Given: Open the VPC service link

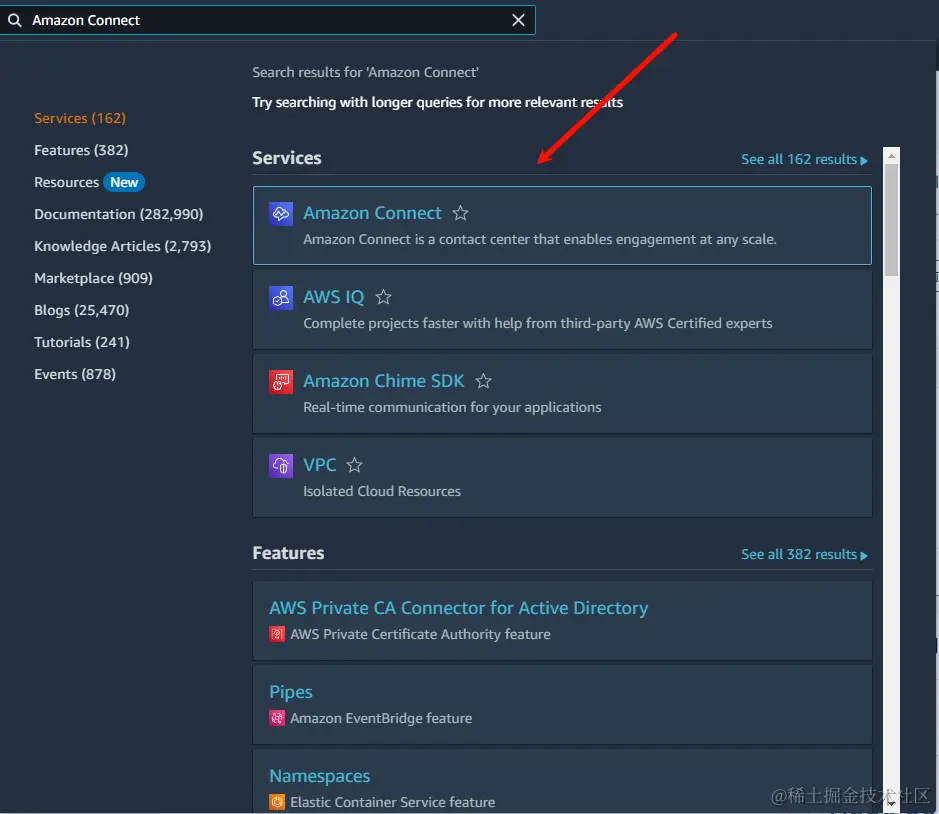Looking at the screenshot, I should 320,465.
